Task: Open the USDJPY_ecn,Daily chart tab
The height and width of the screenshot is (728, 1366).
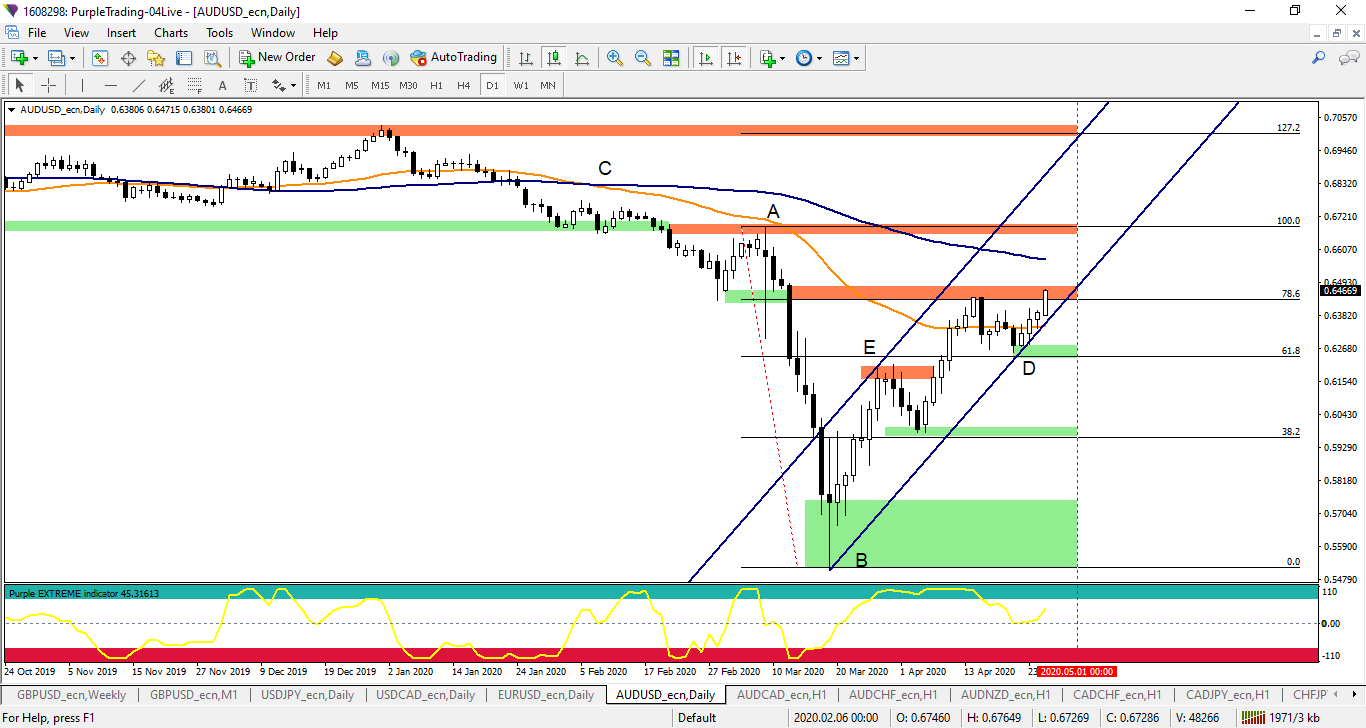Action: [x=307, y=694]
